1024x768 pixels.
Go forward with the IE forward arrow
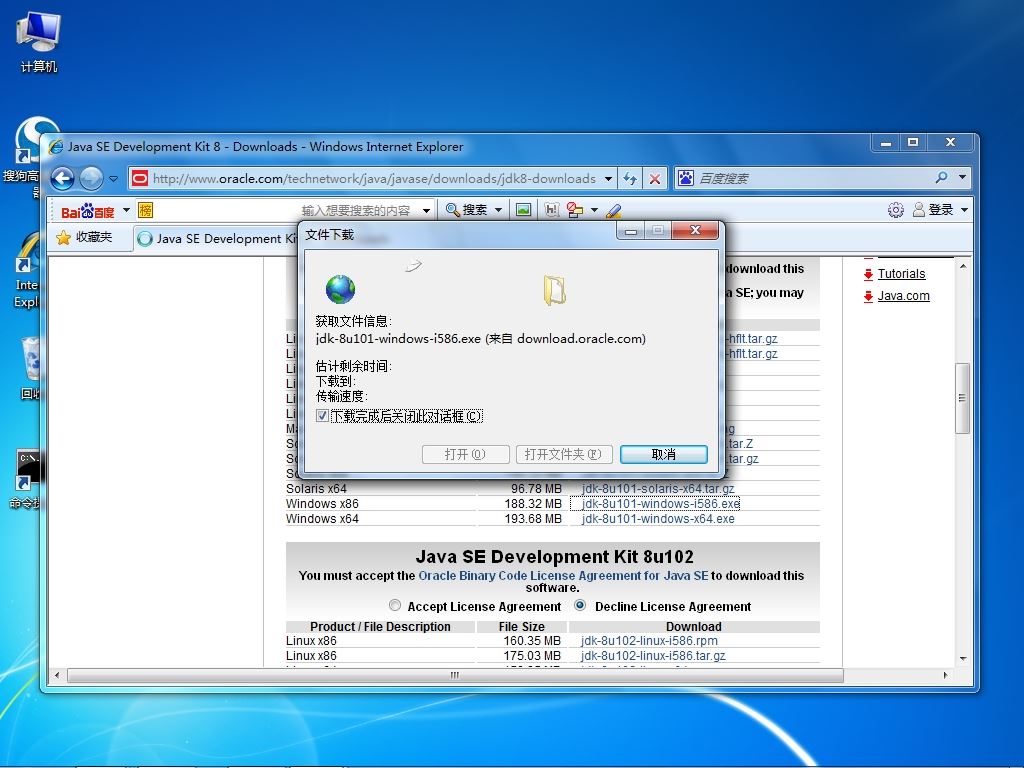click(x=91, y=178)
